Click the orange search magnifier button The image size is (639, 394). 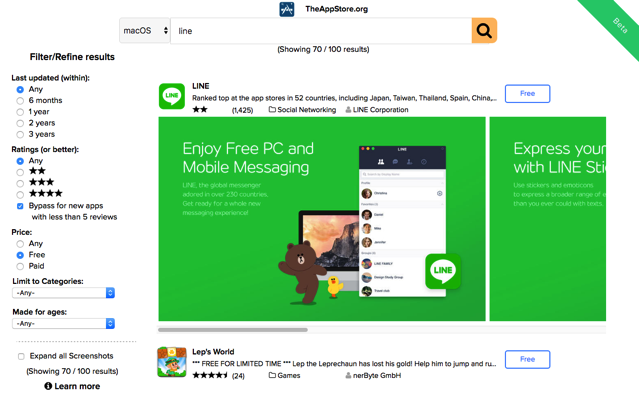(484, 31)
